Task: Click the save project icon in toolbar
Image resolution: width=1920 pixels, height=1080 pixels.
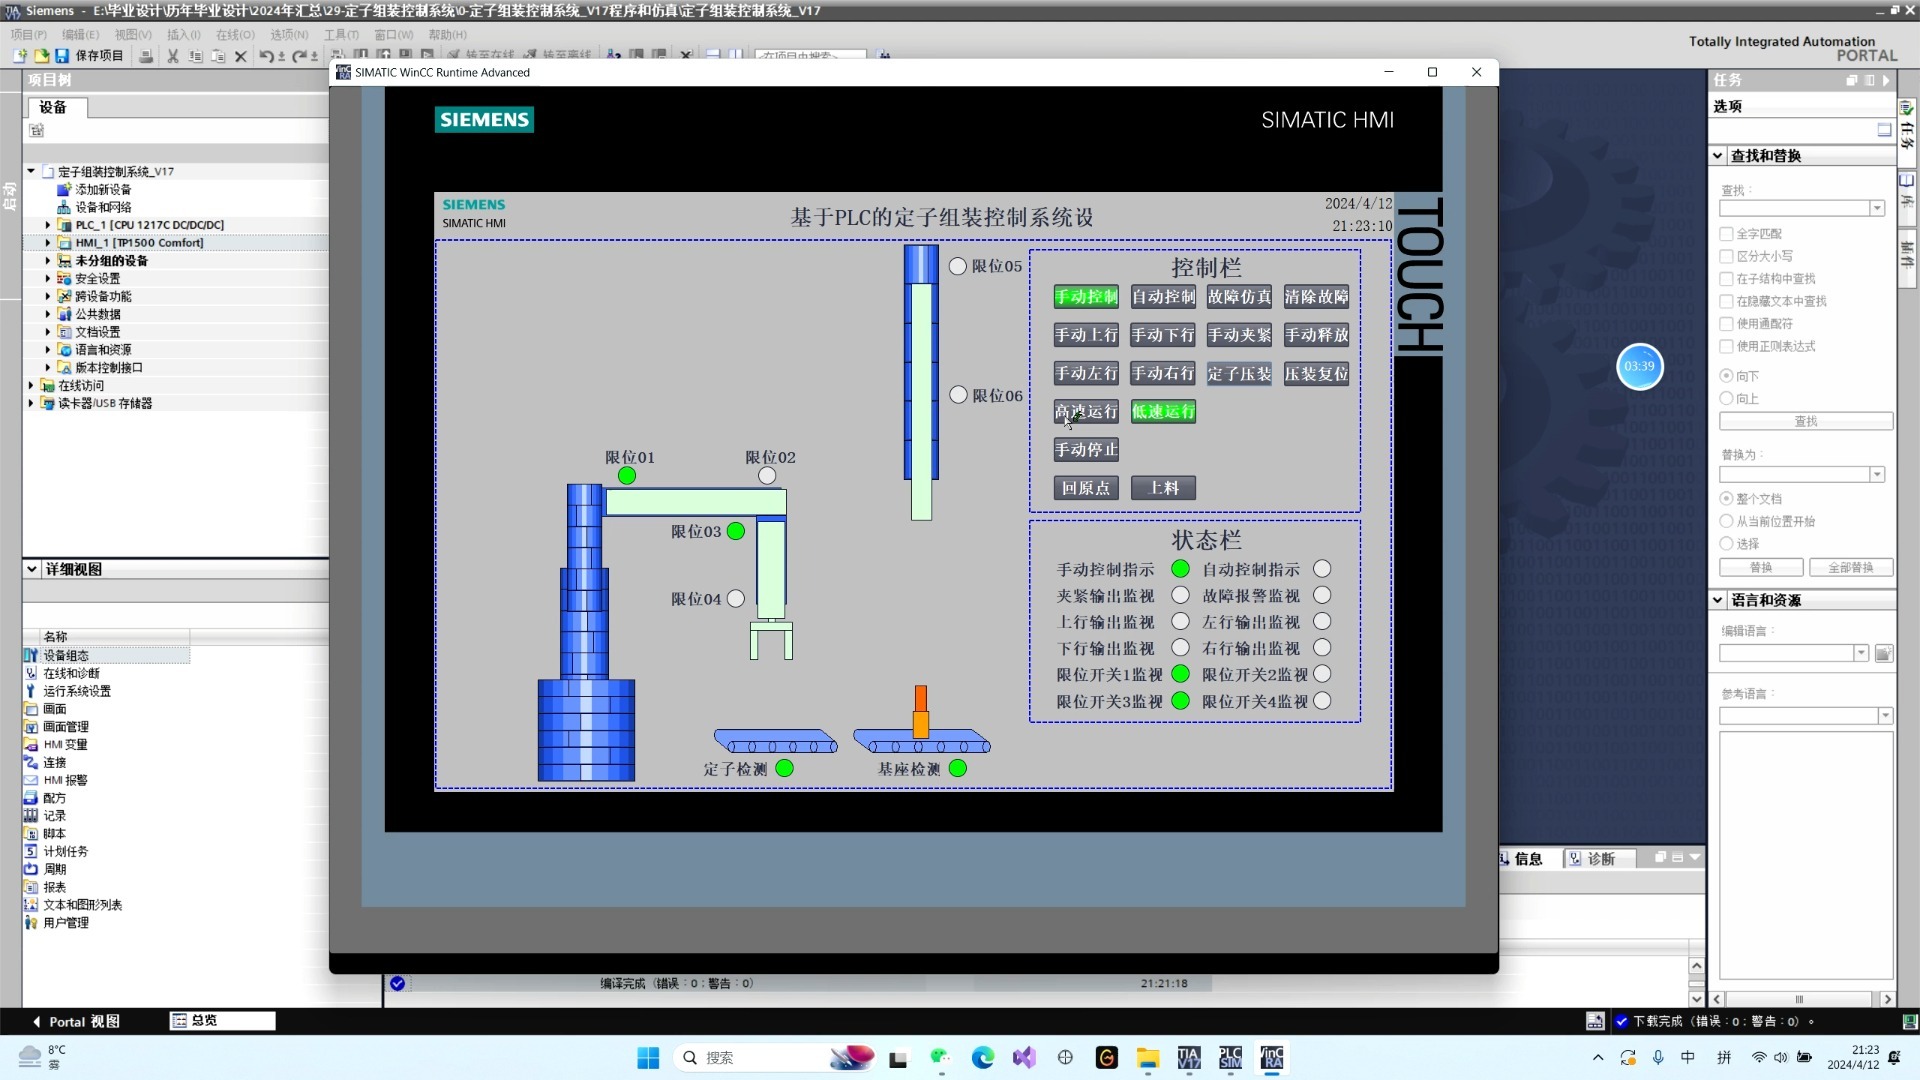Action: pyautogui.click(x=62, y=56)
